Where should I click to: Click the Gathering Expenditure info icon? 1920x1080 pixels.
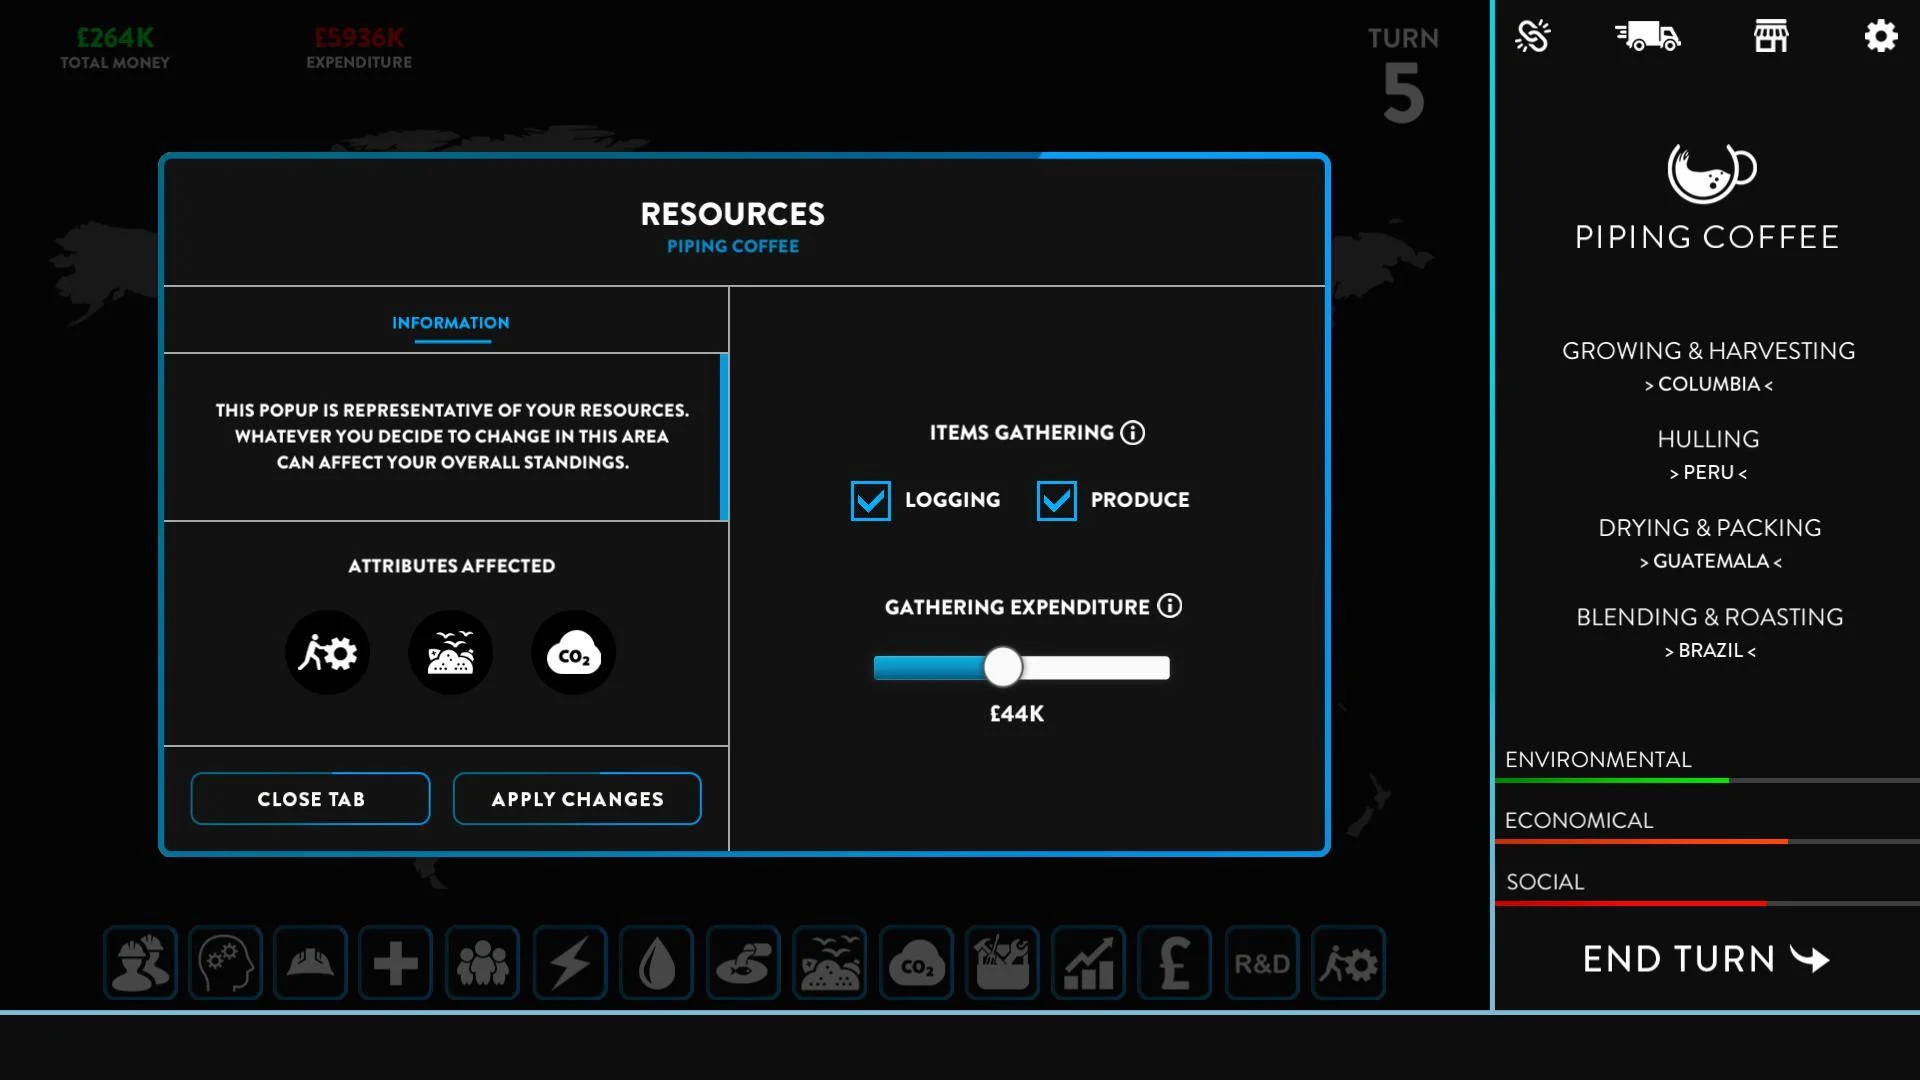click(1169, 606)
